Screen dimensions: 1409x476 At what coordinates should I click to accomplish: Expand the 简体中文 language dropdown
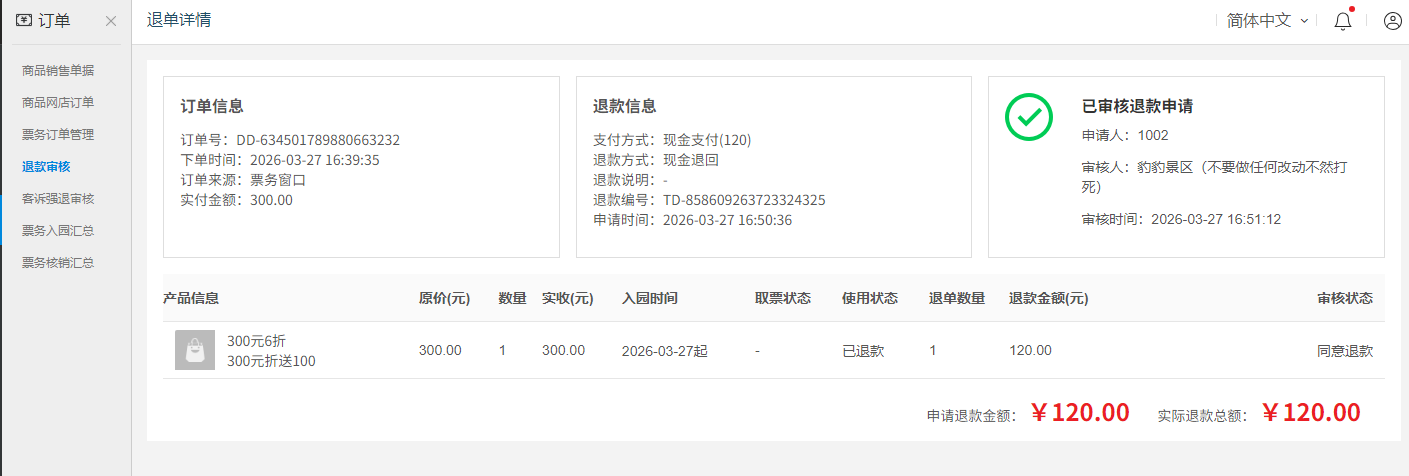(x=1267, y=21)
